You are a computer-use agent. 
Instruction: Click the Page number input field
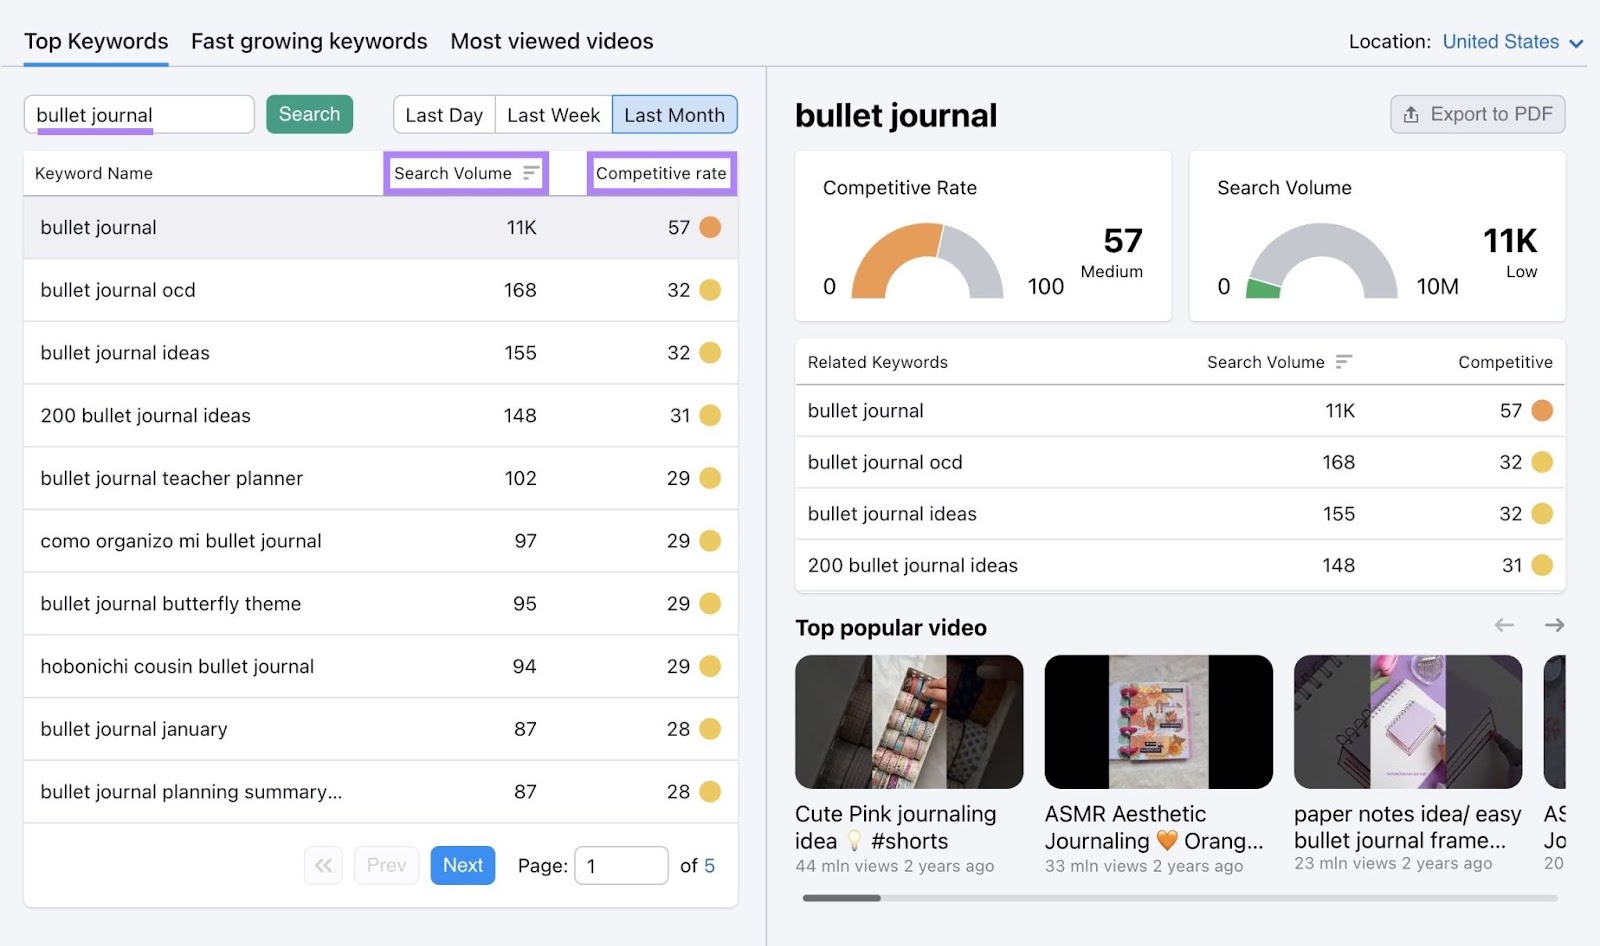pyautogui.click(x=621, y=865)
